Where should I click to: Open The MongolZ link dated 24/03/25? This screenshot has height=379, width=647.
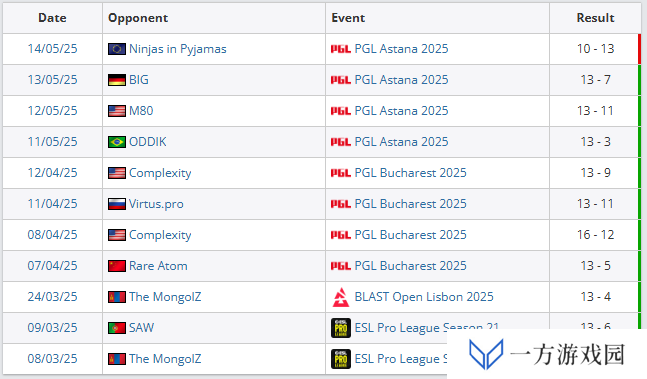click(x=165, y=297)
